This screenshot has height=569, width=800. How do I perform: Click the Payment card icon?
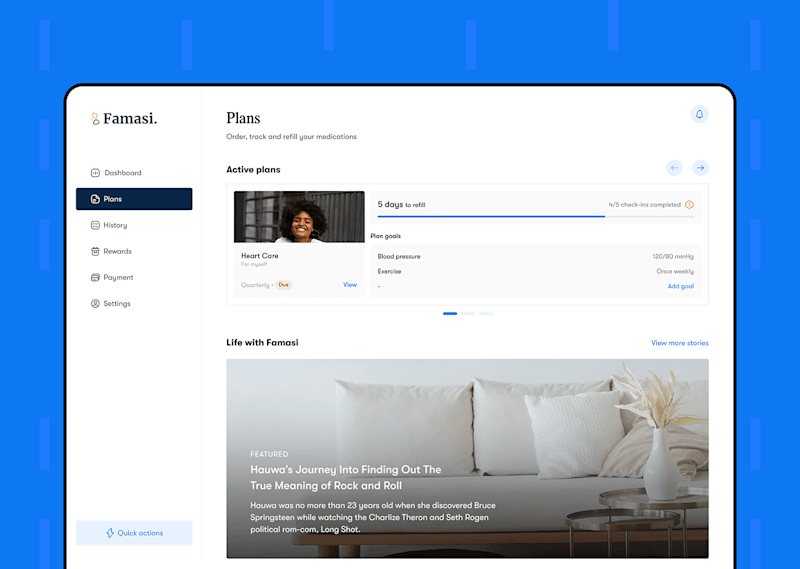coord(95,278)
